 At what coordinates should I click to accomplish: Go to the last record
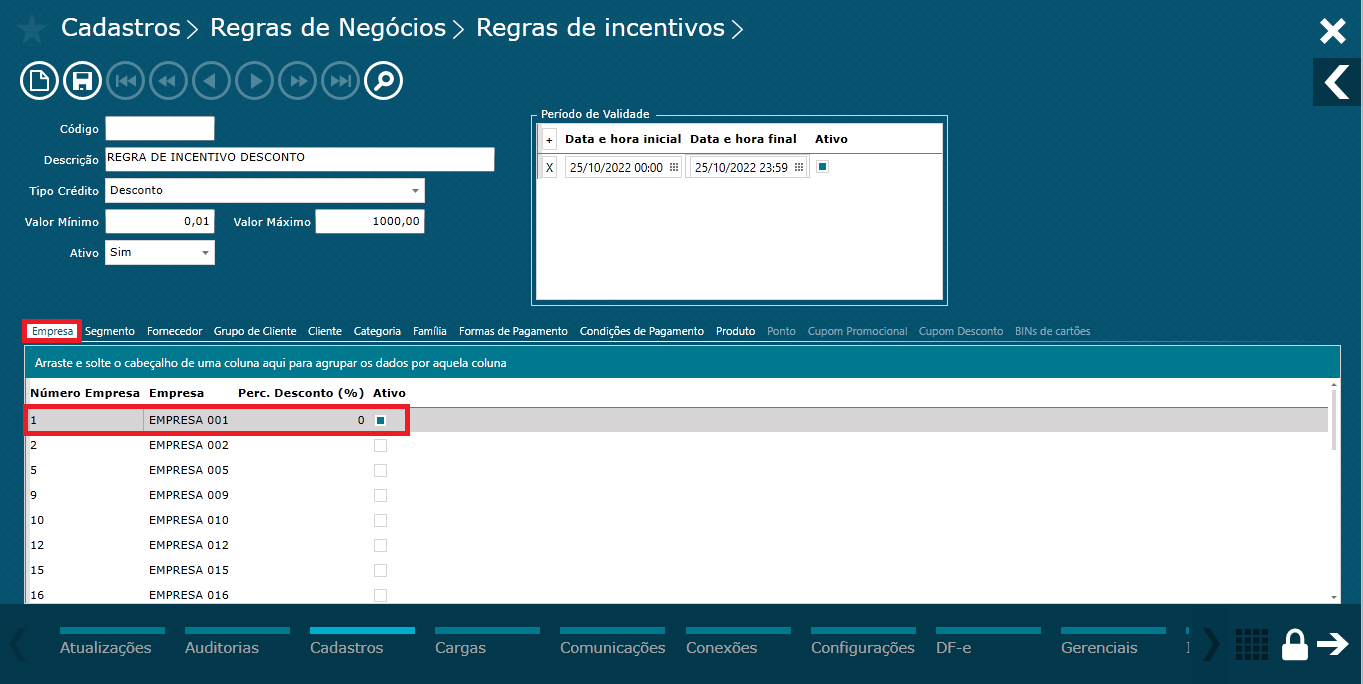click(x=341, y=81)
